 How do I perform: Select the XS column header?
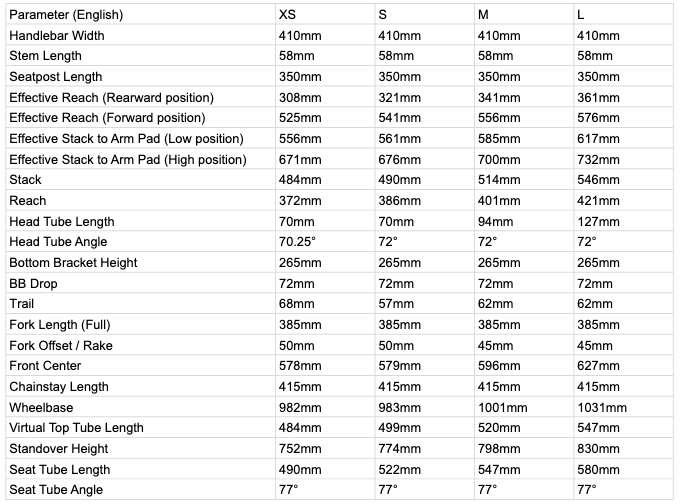tap(288, 14)
